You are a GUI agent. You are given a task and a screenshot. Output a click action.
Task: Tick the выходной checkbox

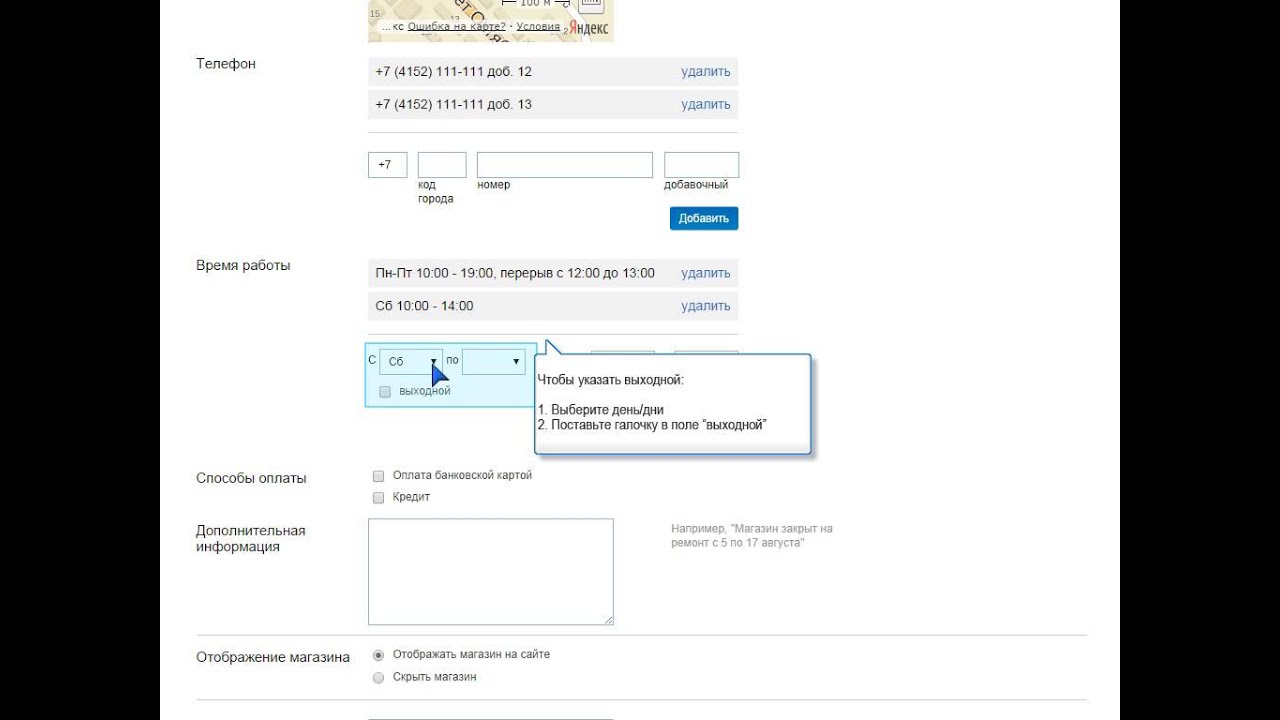[x=385, y=392]
